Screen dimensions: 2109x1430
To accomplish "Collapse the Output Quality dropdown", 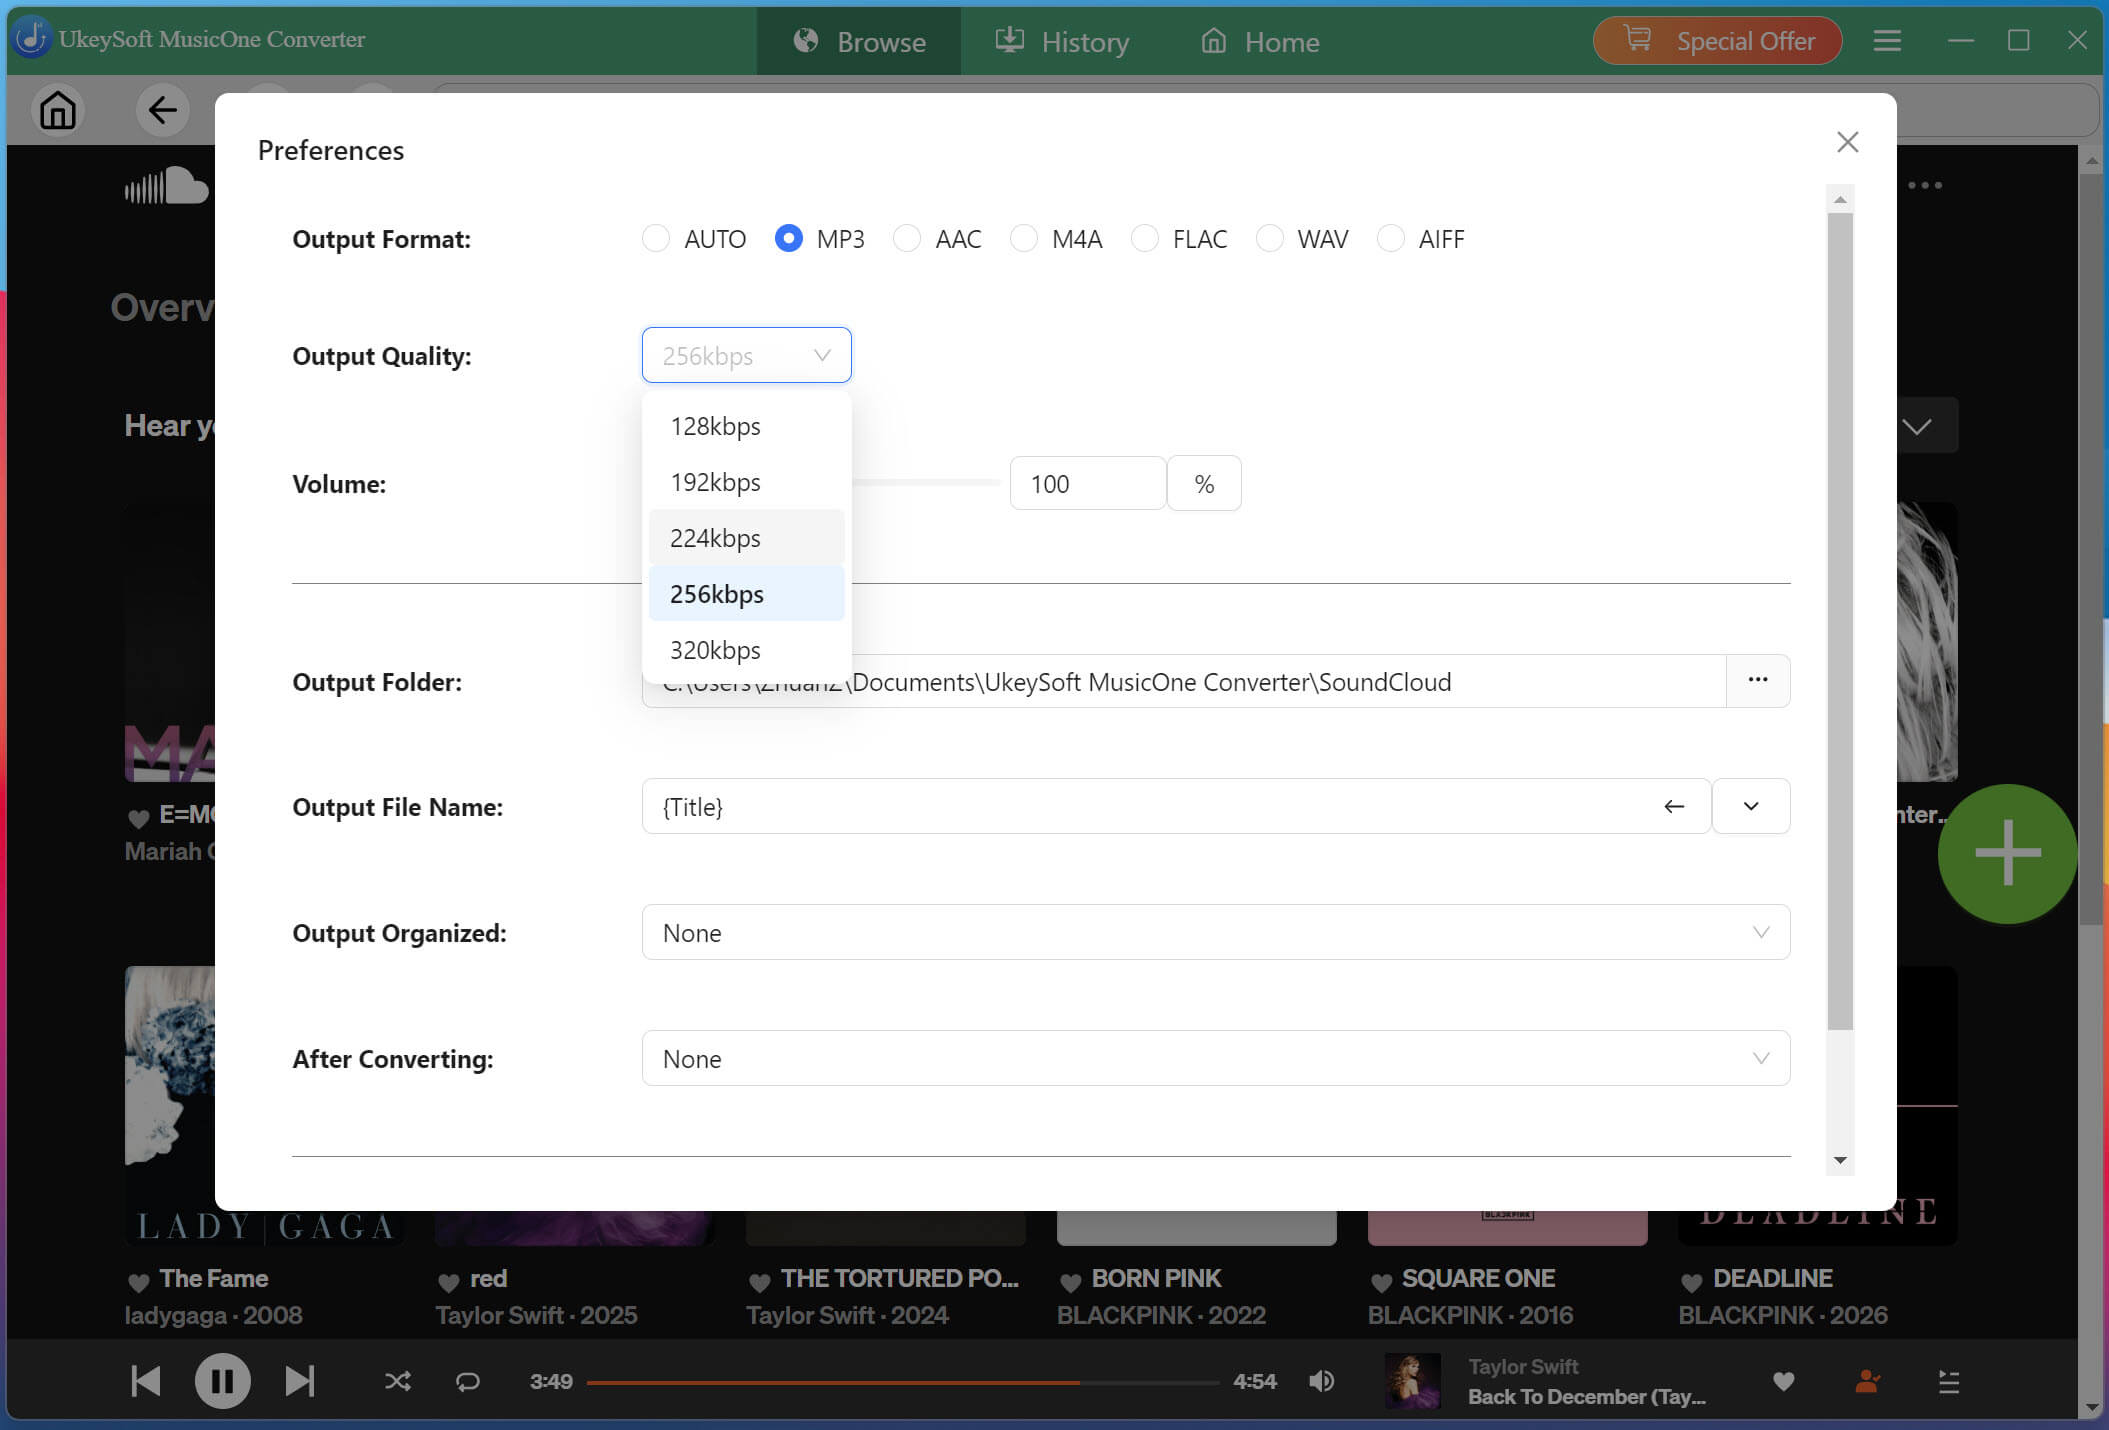I will click(747, 355).
